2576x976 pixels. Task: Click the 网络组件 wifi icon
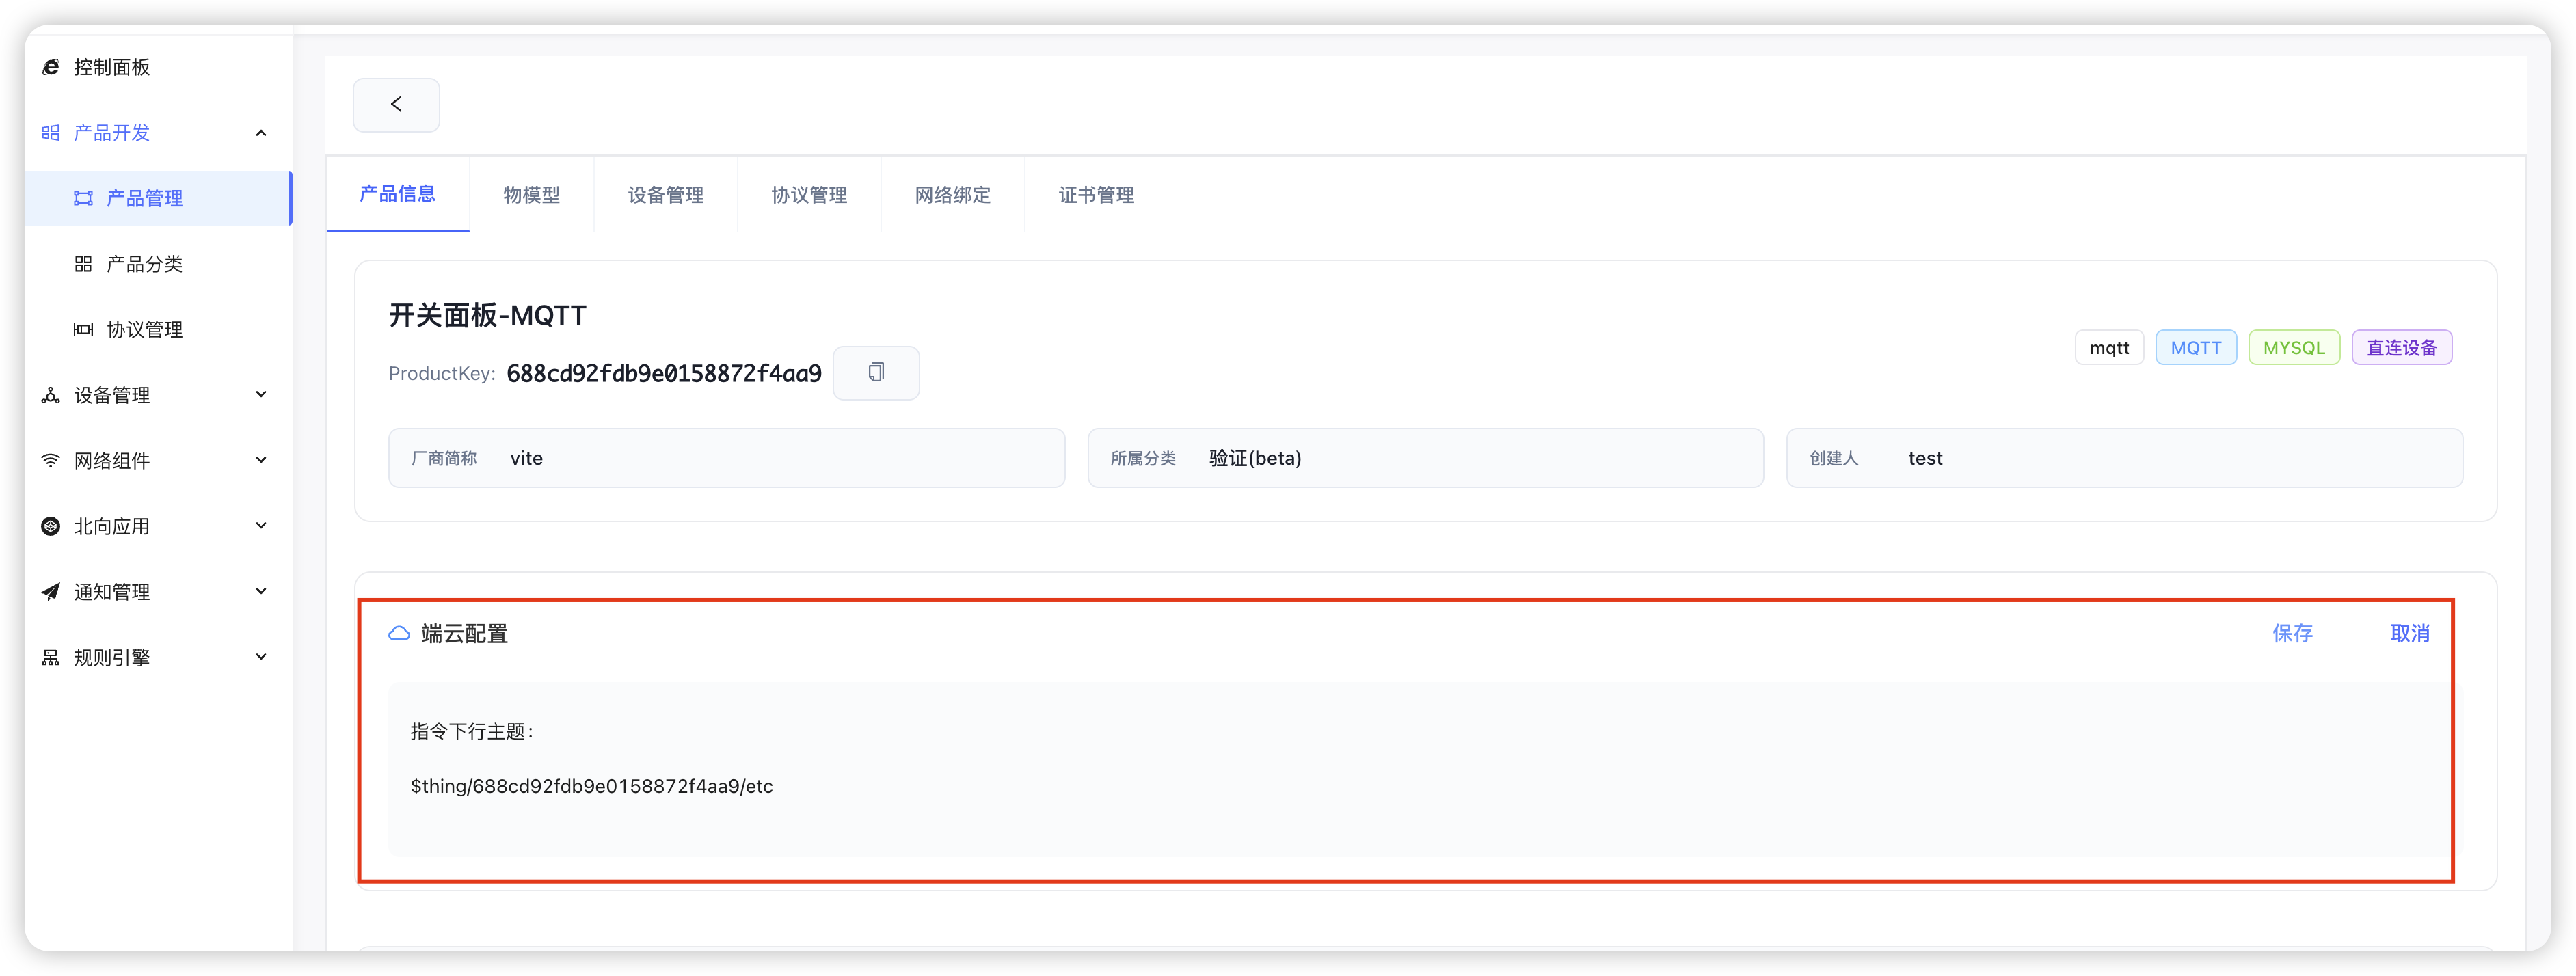click(x=49, y=460)
